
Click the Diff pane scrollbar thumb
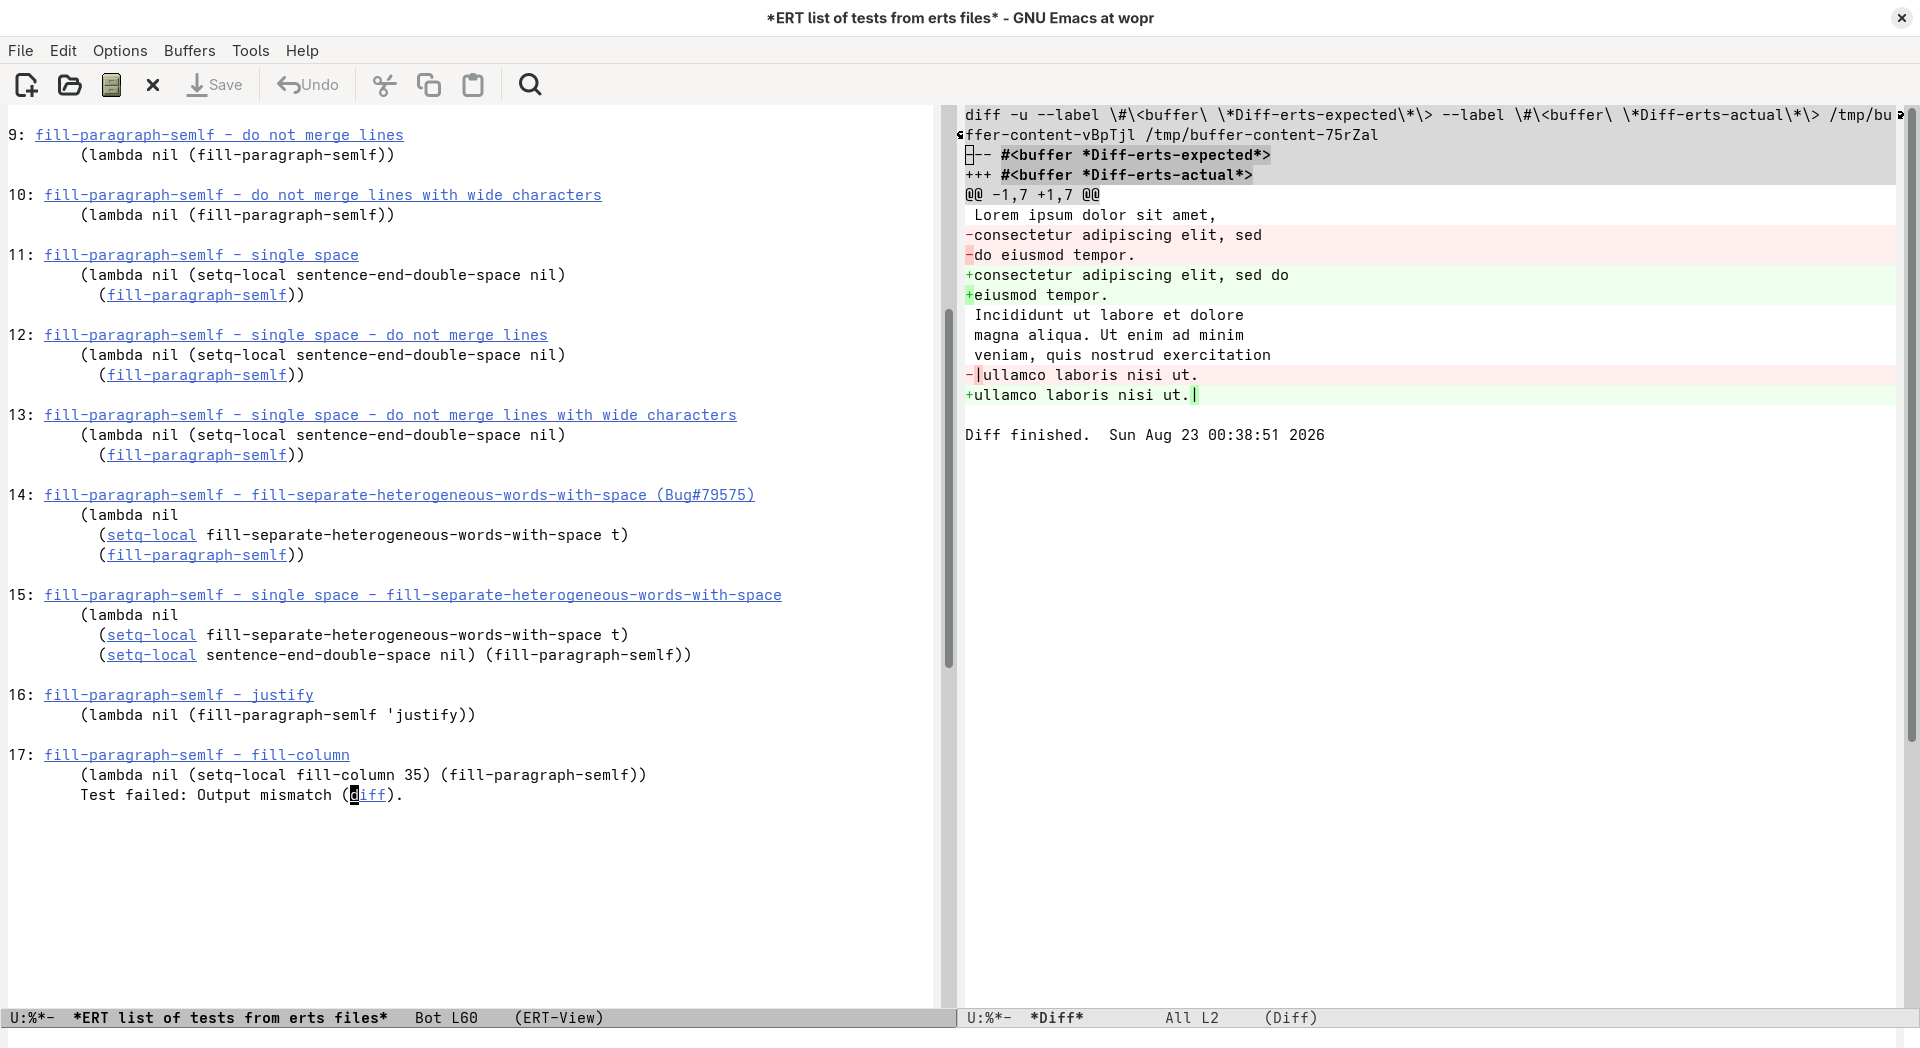(1911, 424)
